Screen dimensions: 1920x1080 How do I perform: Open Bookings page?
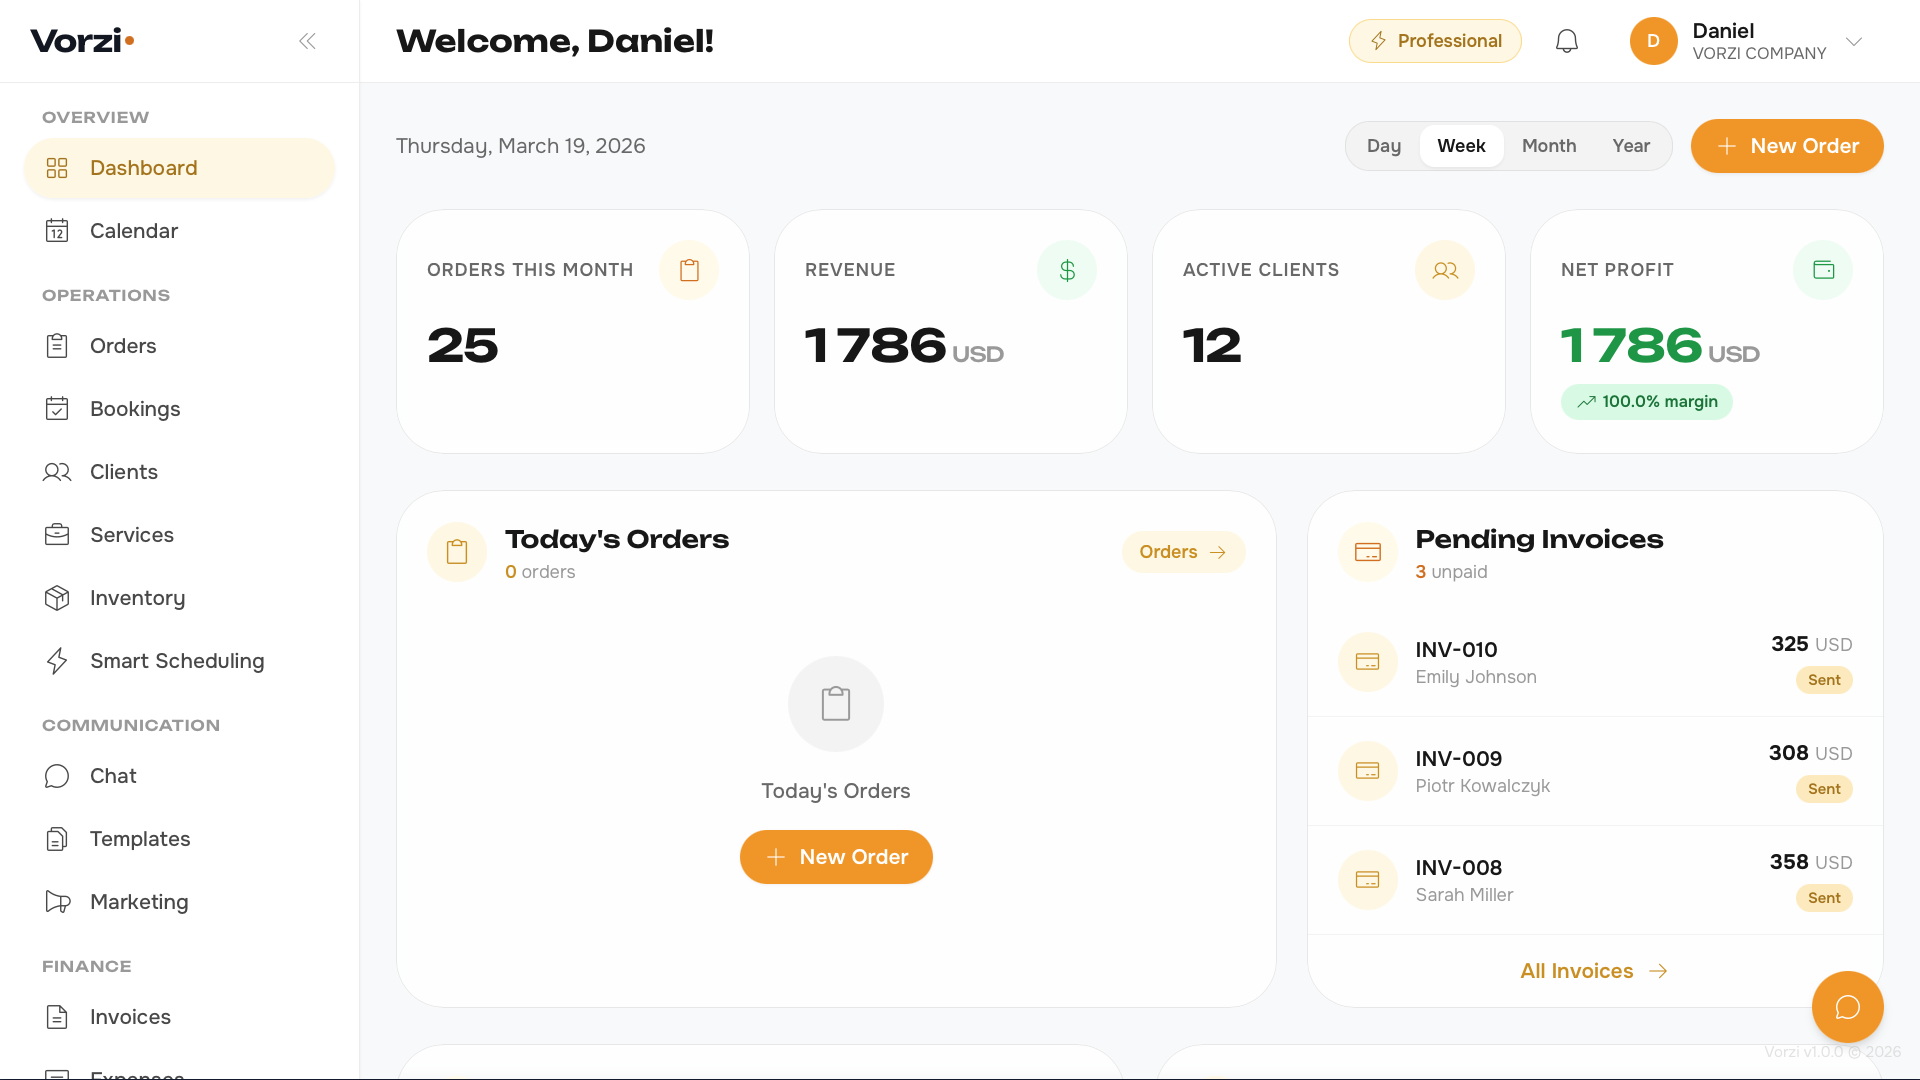point(179,409)
